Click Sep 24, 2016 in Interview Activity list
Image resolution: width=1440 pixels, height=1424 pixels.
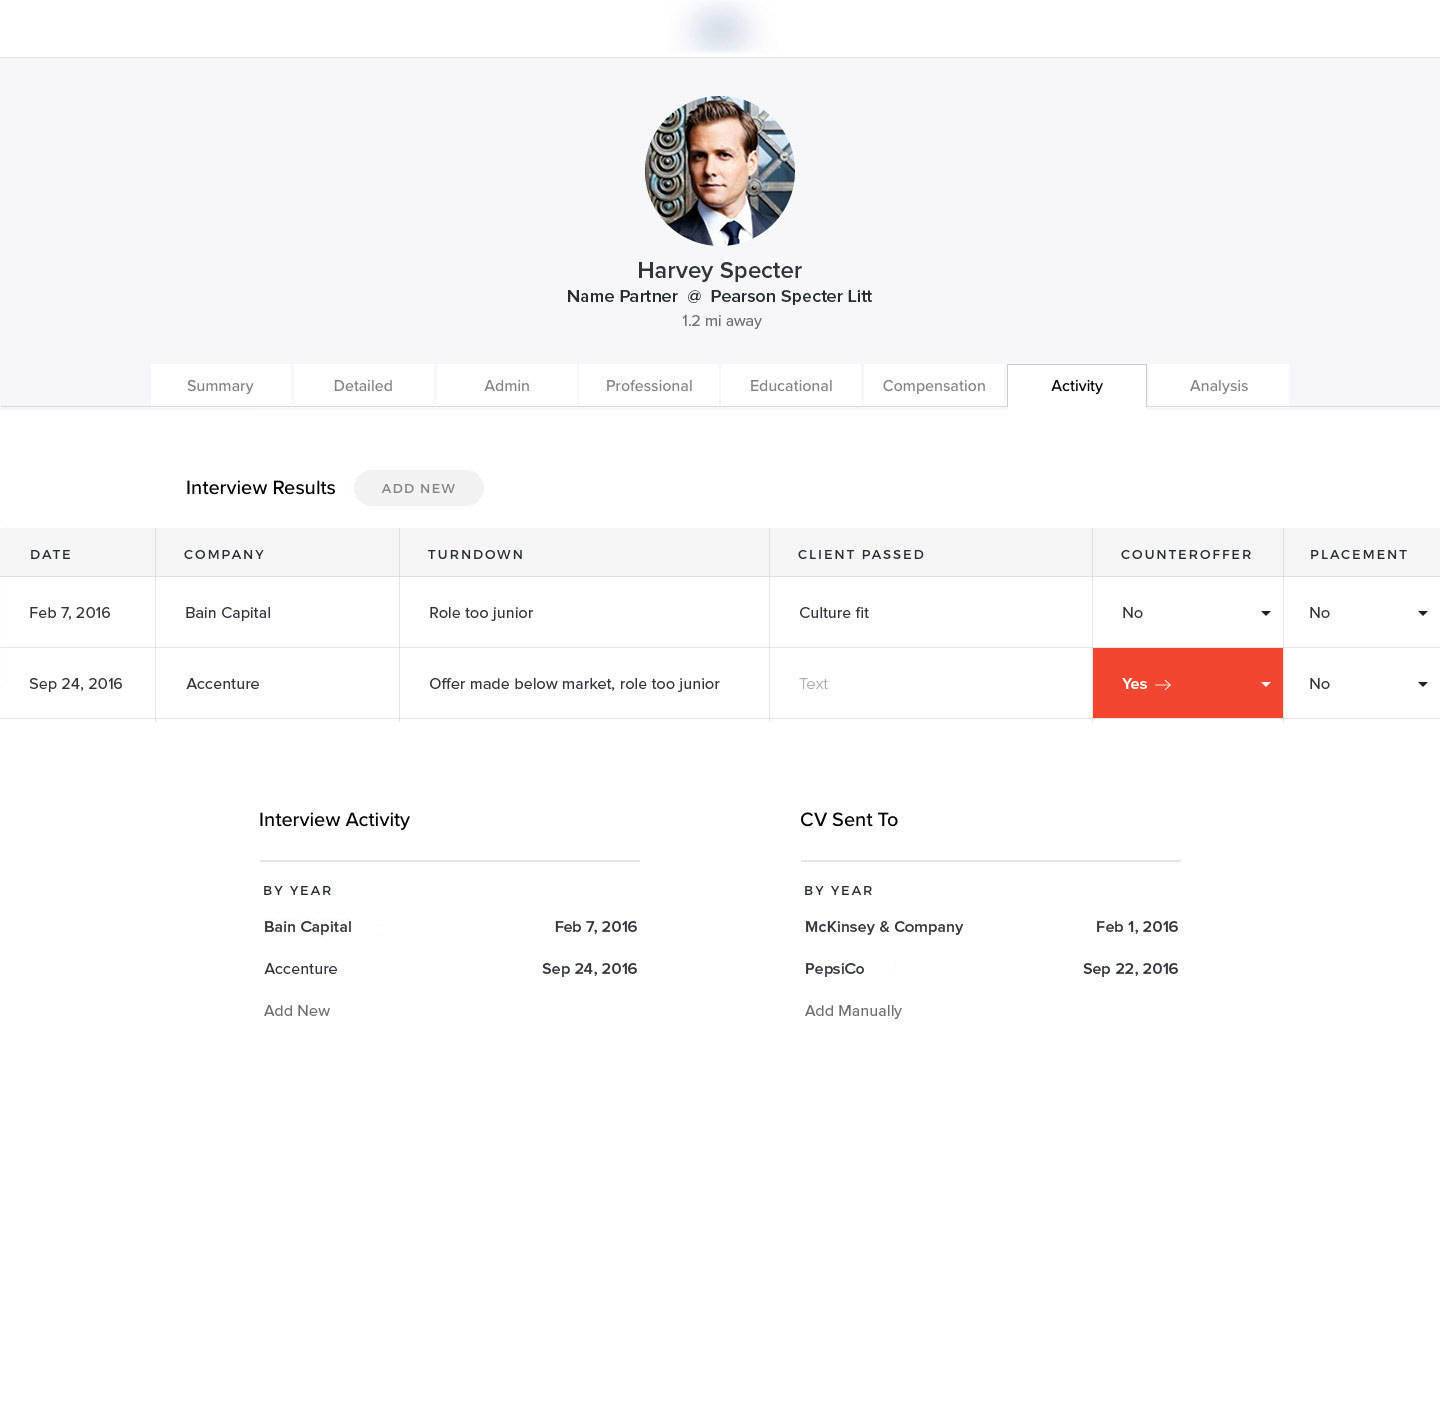point(590,969)
